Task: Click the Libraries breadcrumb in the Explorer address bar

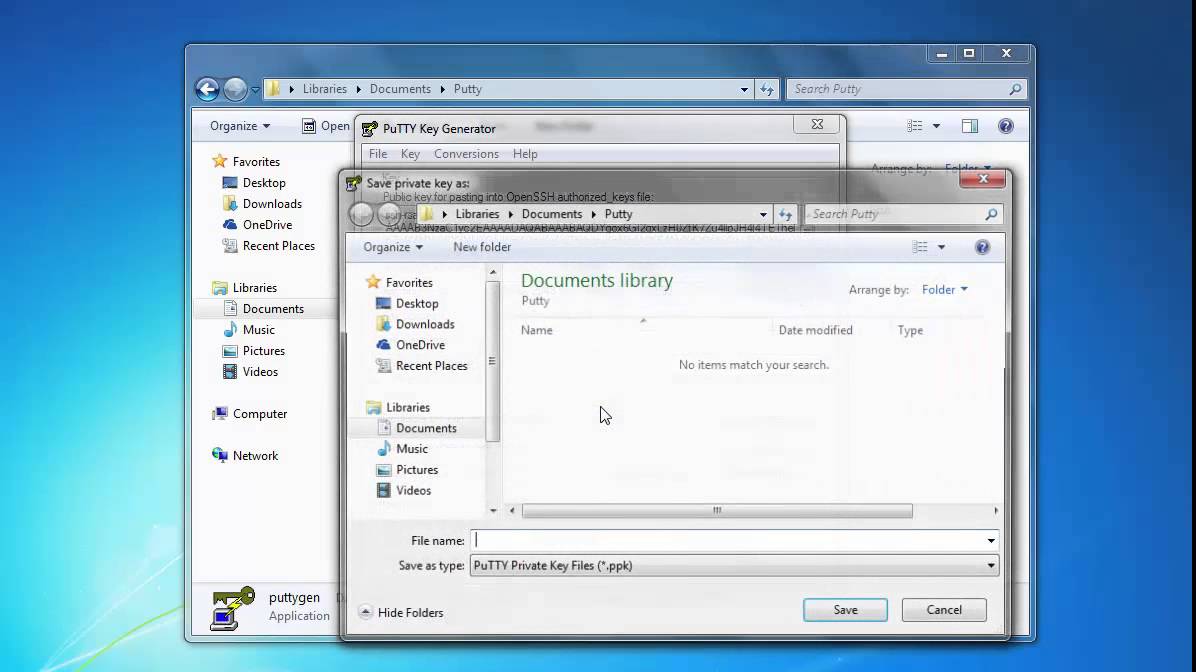Action: pyautogui.click(x=324, y=89)
